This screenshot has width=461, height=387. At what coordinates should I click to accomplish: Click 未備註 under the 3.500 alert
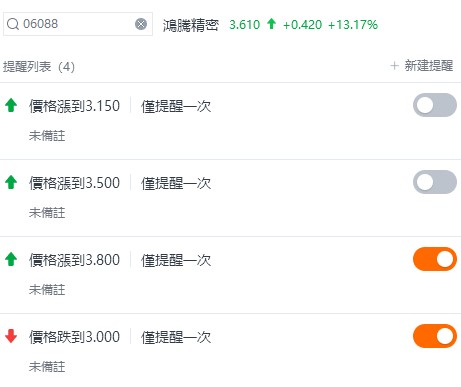47,213
